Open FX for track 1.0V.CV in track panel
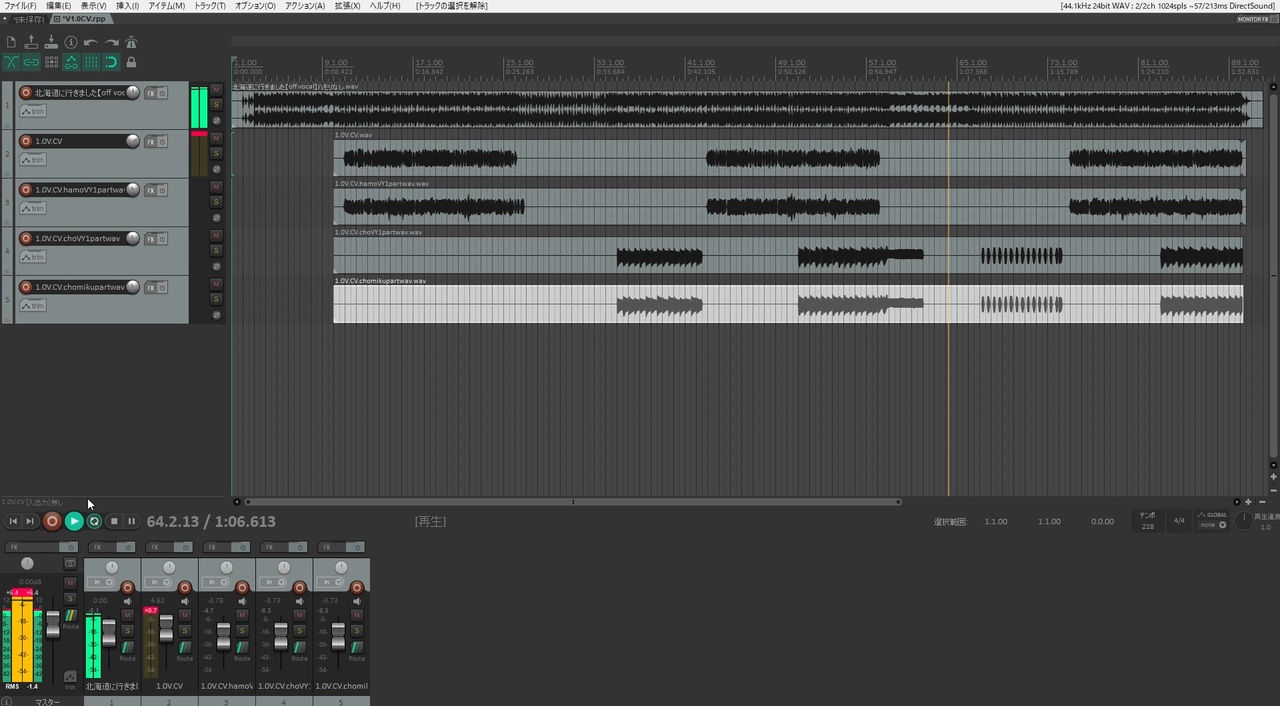 point(150,142)
